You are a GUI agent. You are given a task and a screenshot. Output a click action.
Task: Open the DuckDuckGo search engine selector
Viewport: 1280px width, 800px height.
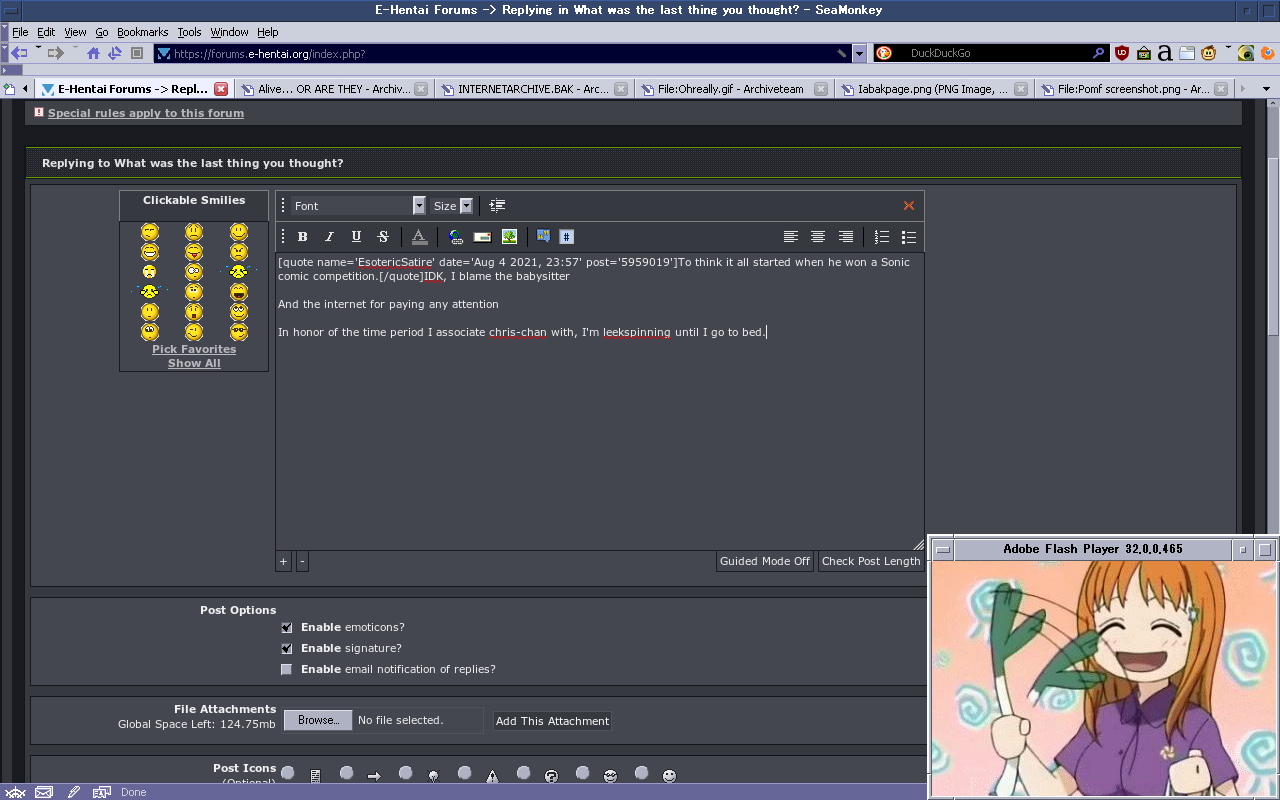[884, 53]
